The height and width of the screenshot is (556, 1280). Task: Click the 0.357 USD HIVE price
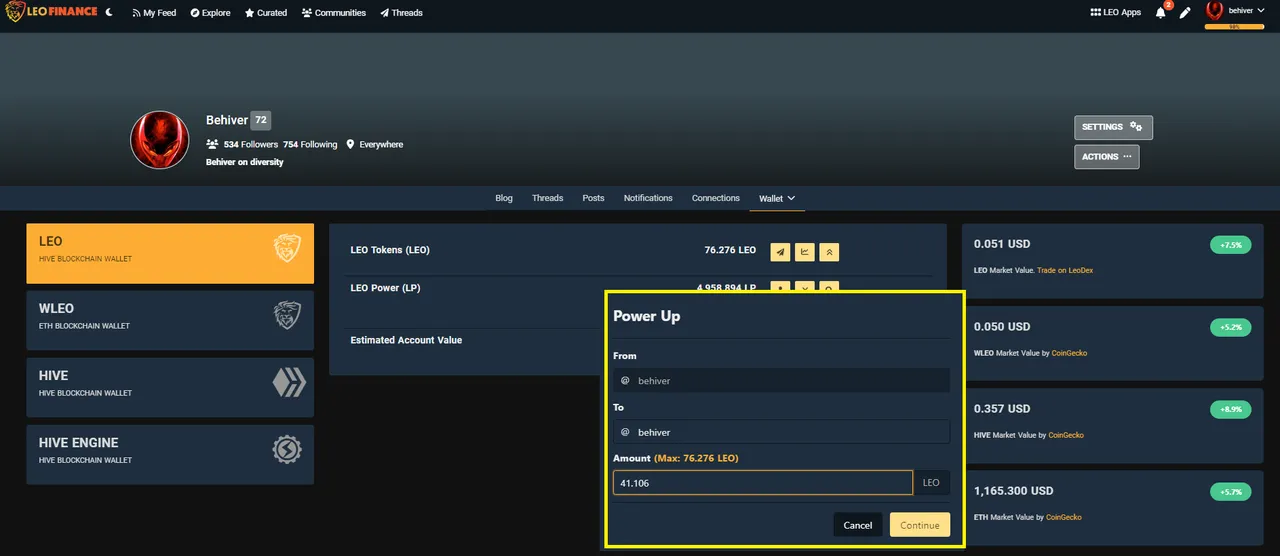point(1002,409)
